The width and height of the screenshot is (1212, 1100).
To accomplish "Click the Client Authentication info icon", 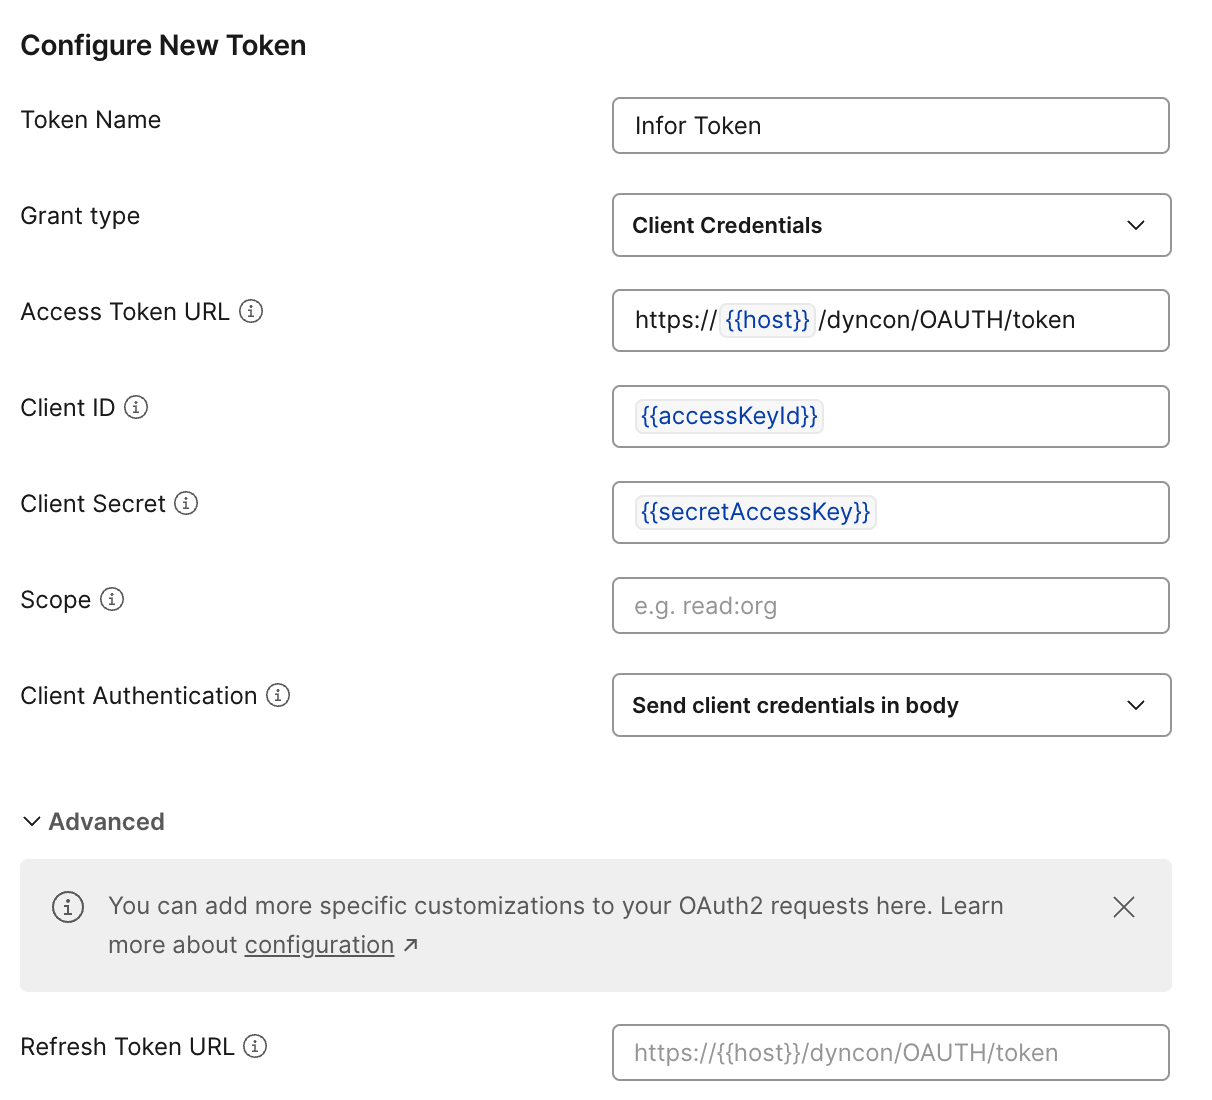I will (x=279, y=695).
